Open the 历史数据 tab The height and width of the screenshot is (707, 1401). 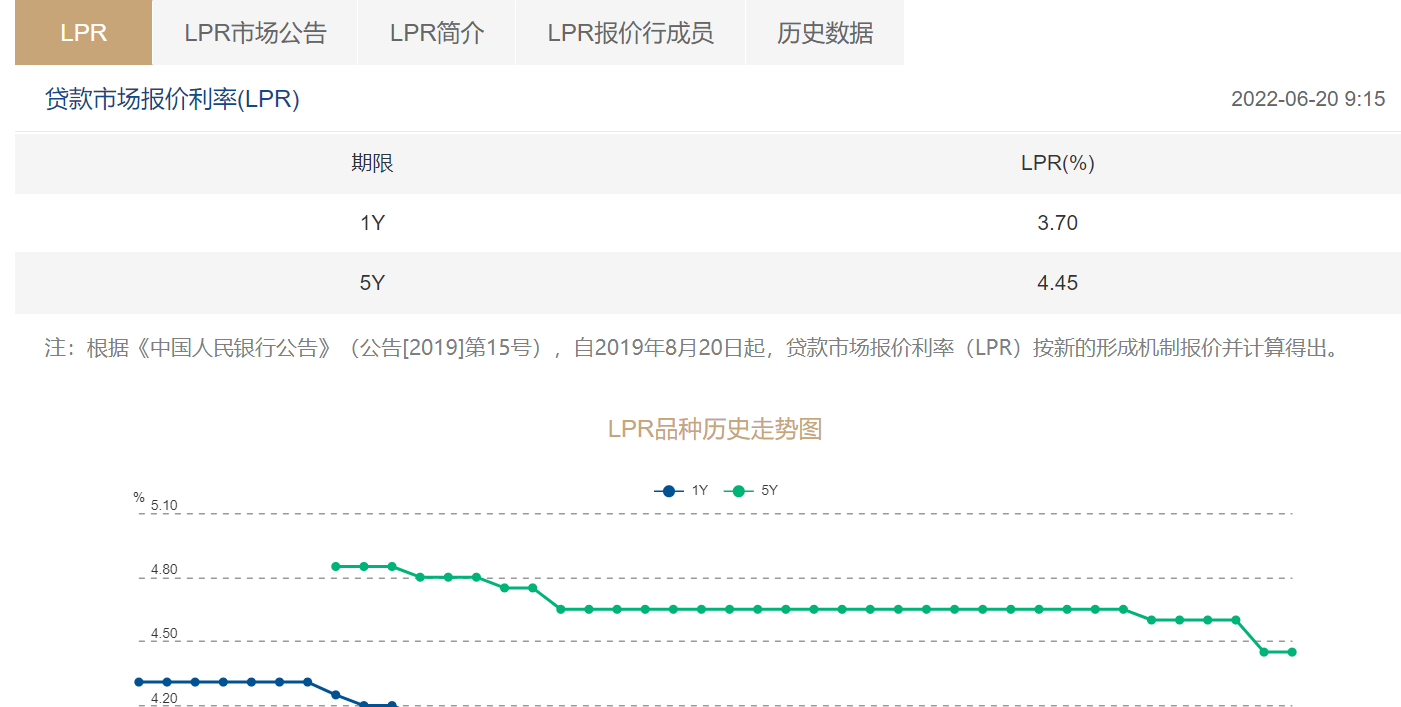coord(825,33)
